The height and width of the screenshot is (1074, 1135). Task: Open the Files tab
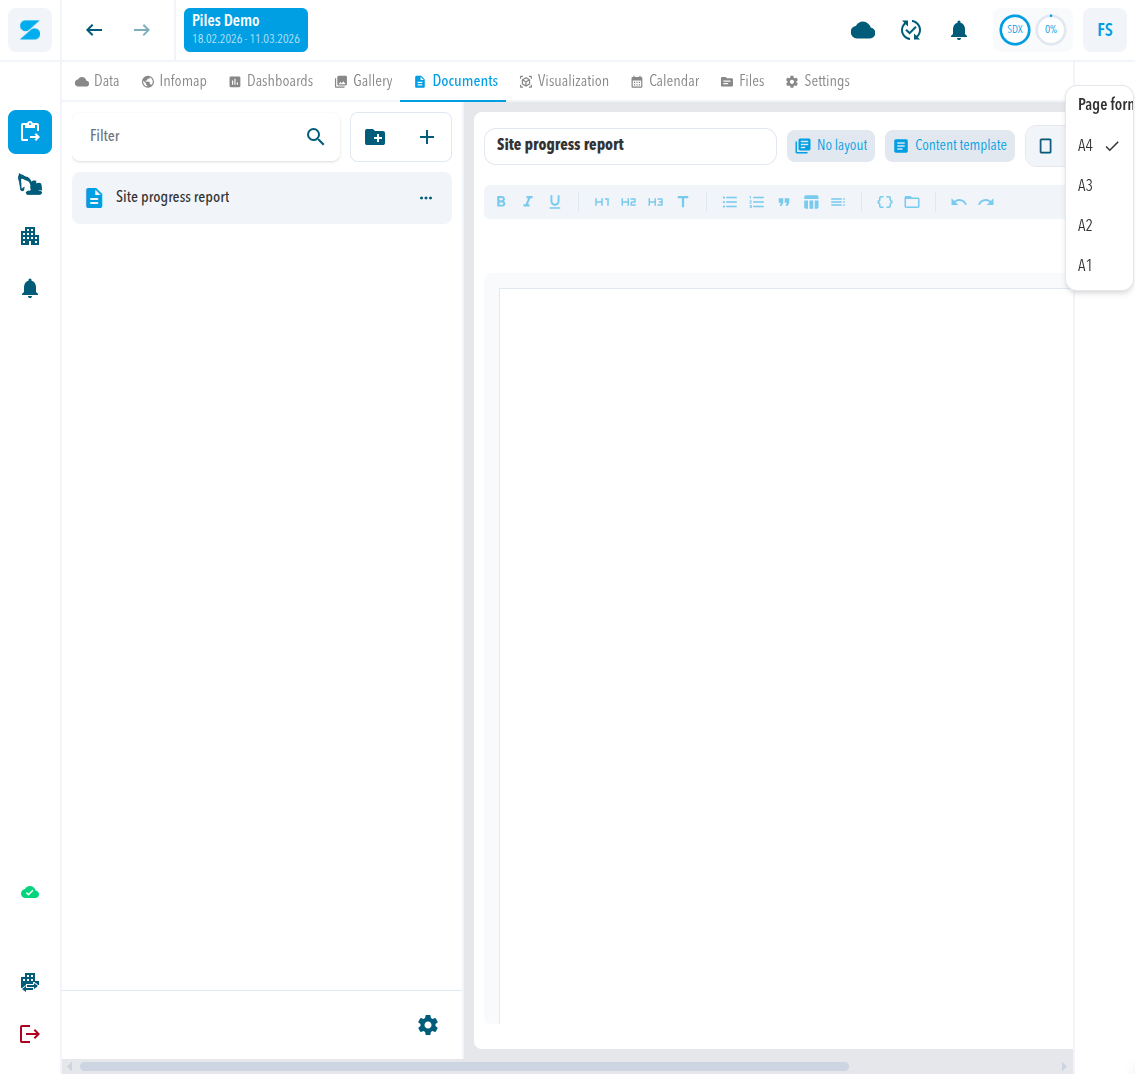[x=743, y=81]
